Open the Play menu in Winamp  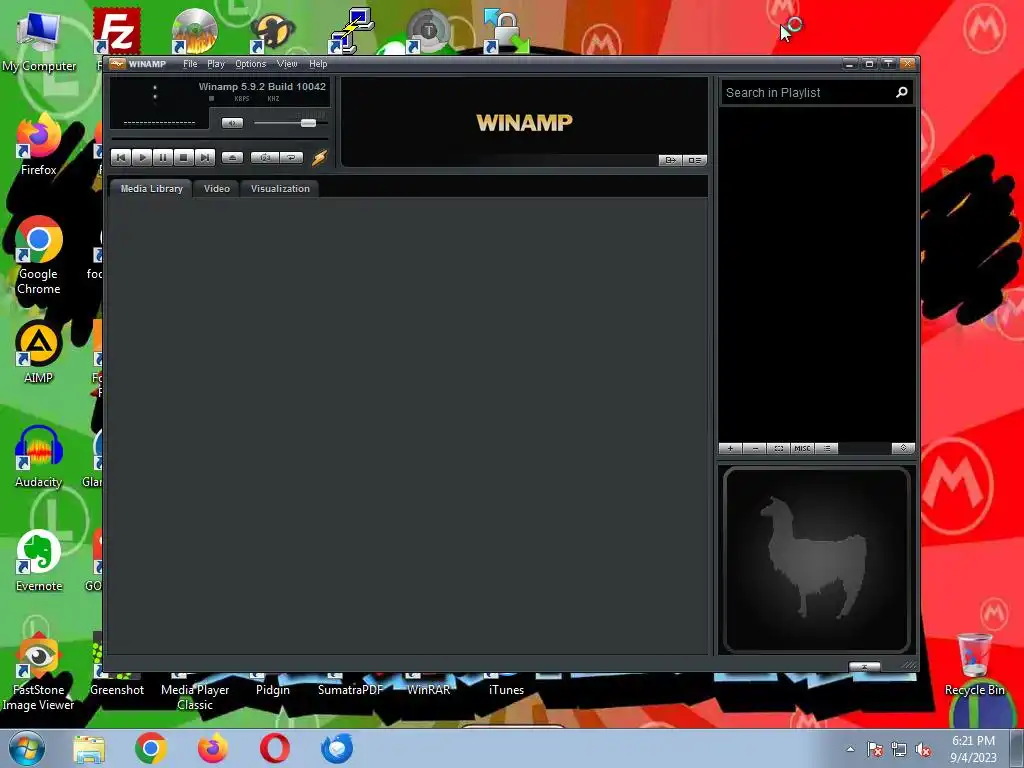[x=216, y=64]
